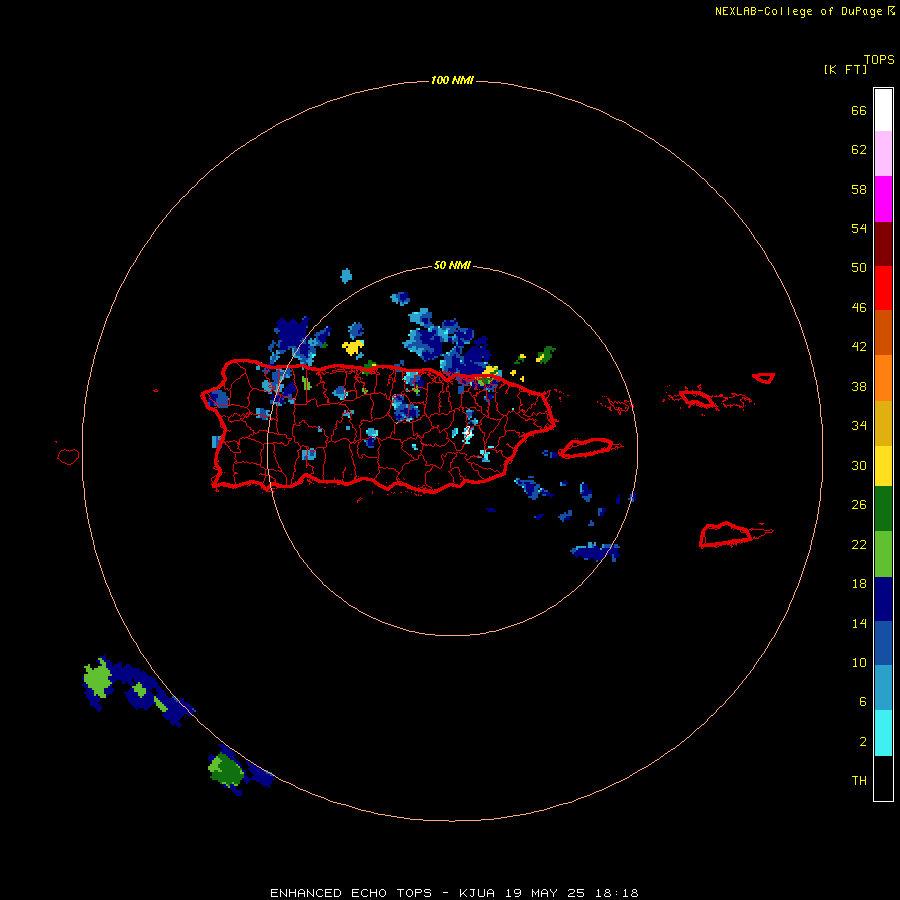Click the dark green echo on the outer southwest ring
This screenshot has width=900, height=900.
[229, 770]
